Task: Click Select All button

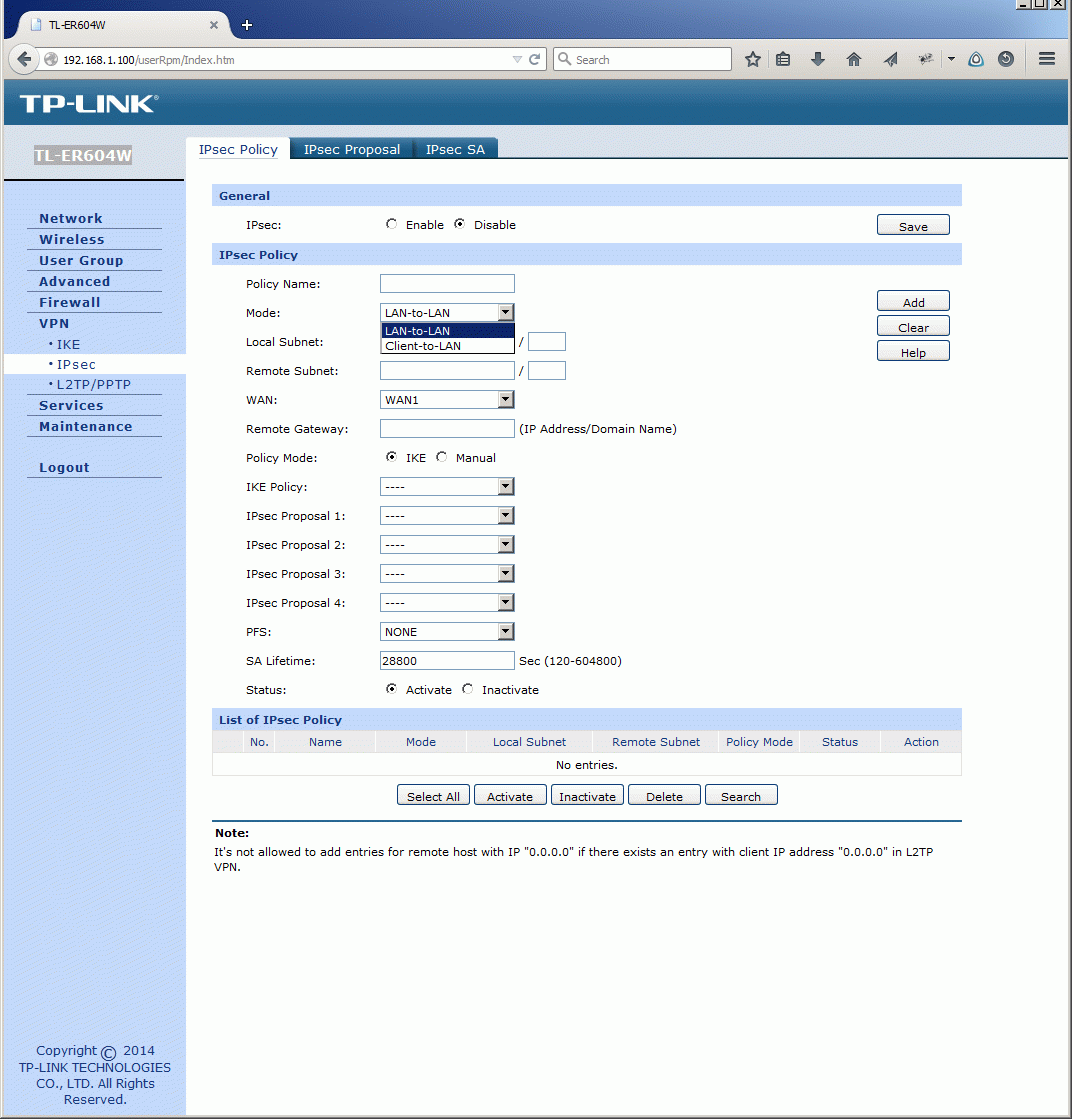Action: (x=433, y=795)
